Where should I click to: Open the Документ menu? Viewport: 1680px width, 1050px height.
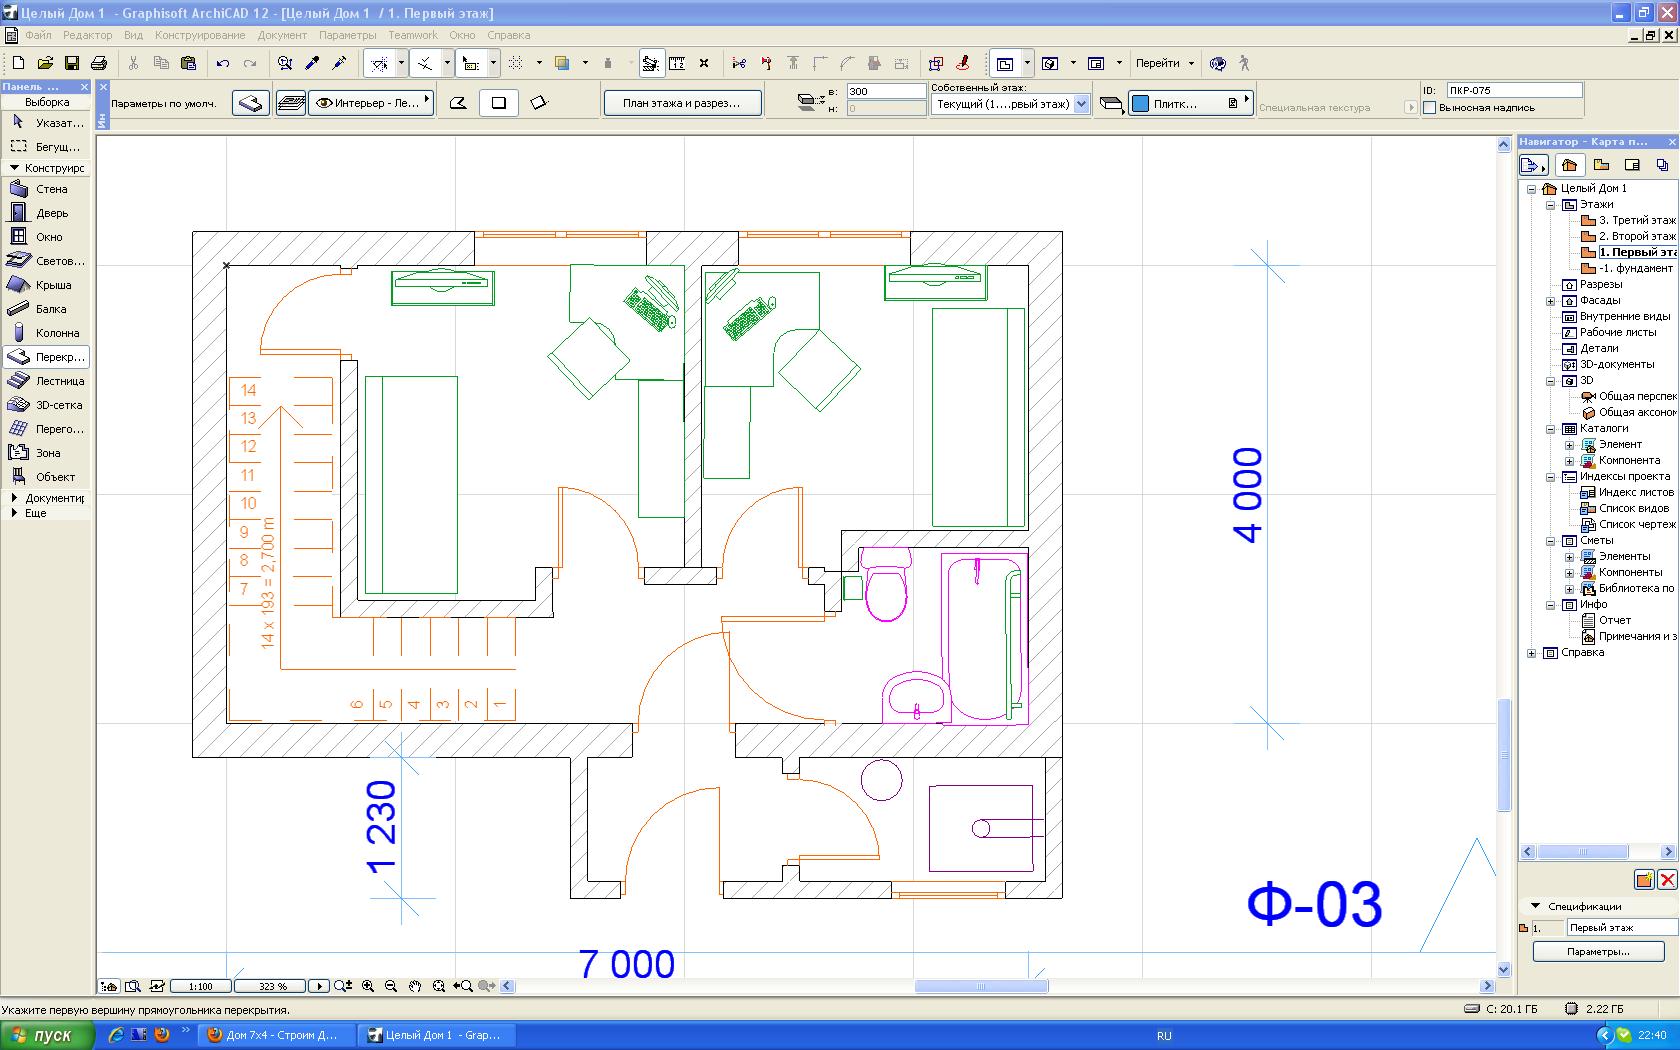(x=282, y=35)
